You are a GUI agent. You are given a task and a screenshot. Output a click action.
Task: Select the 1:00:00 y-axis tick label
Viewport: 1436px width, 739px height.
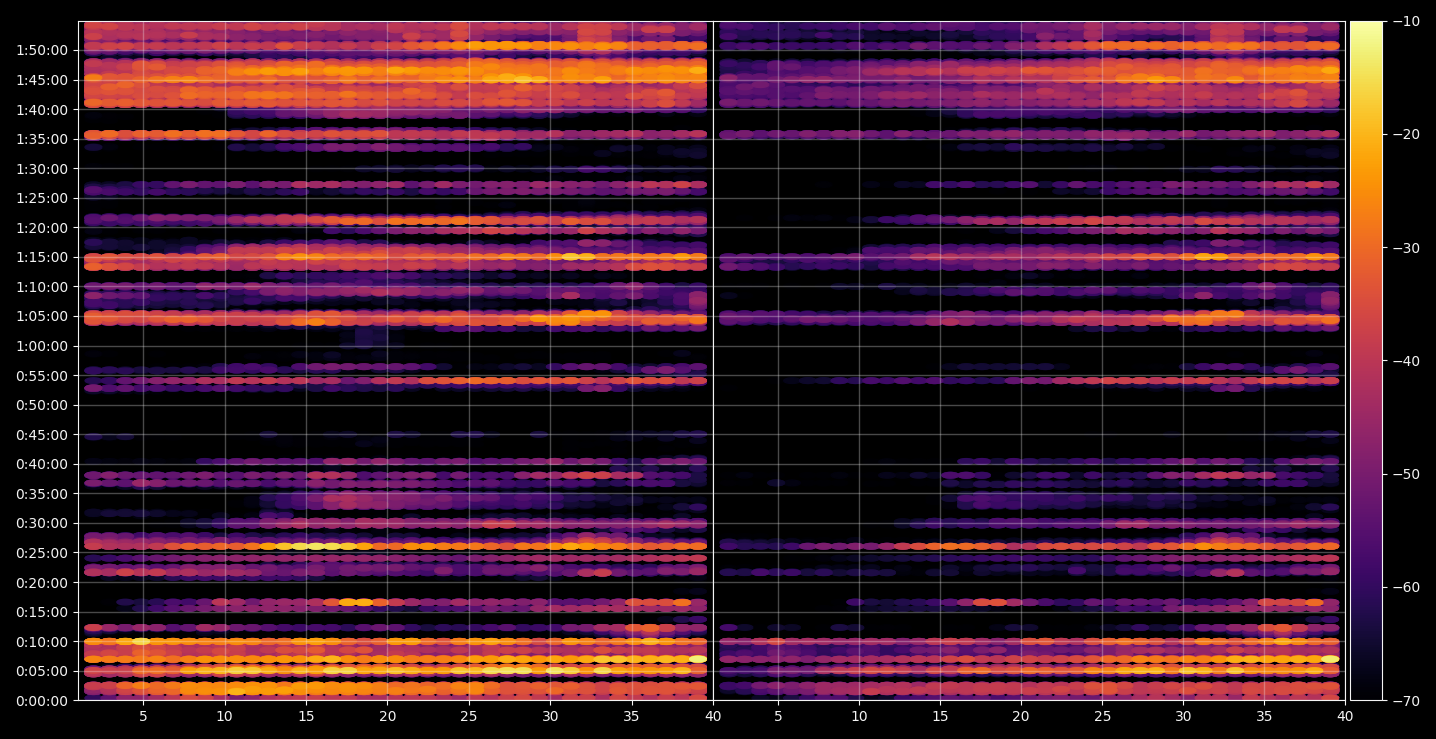(x=42, y=346)
